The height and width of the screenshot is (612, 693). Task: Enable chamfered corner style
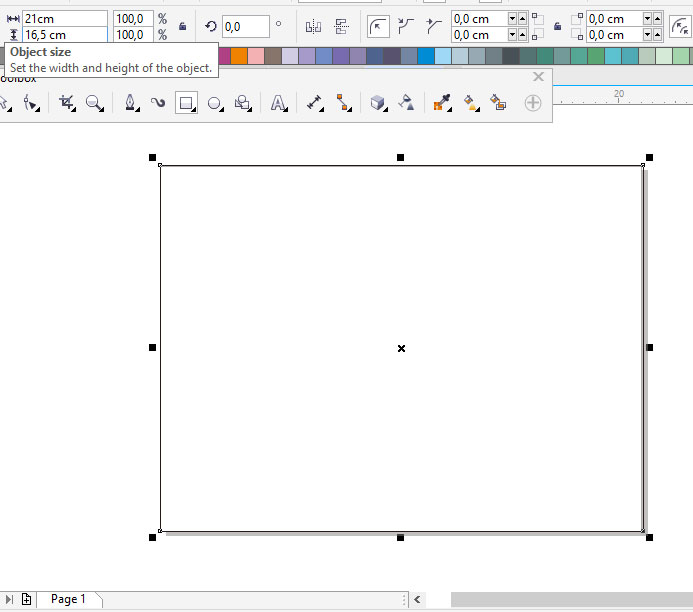[x=434, y=27]
